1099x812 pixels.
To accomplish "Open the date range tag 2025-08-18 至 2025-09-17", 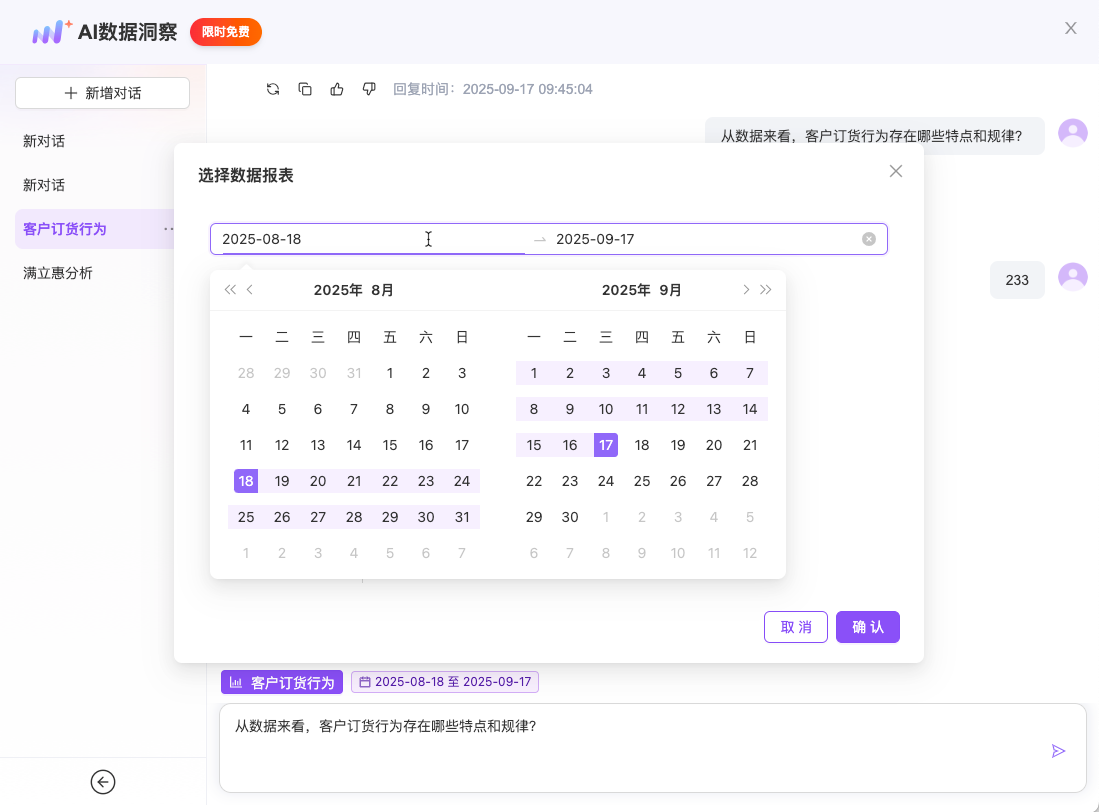I will tap(445, 682).
